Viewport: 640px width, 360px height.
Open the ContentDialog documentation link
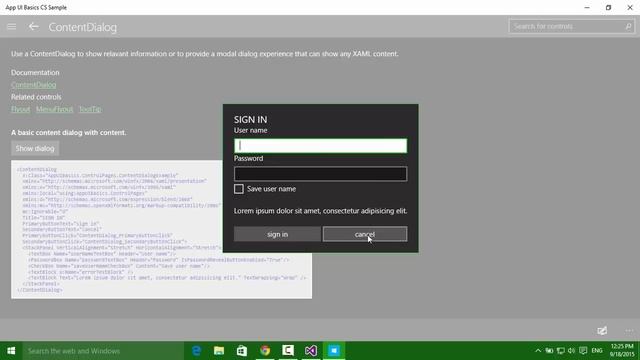coord(33,85)
